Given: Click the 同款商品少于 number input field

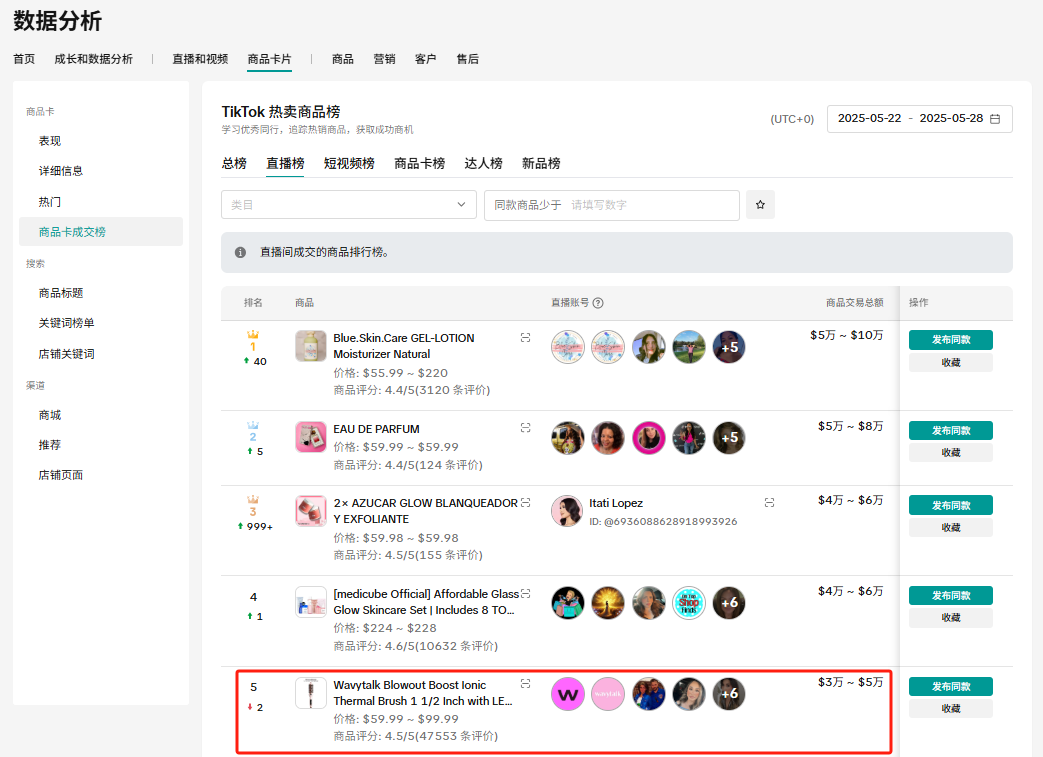Looking at the screenshot, I should coord(650,205).
